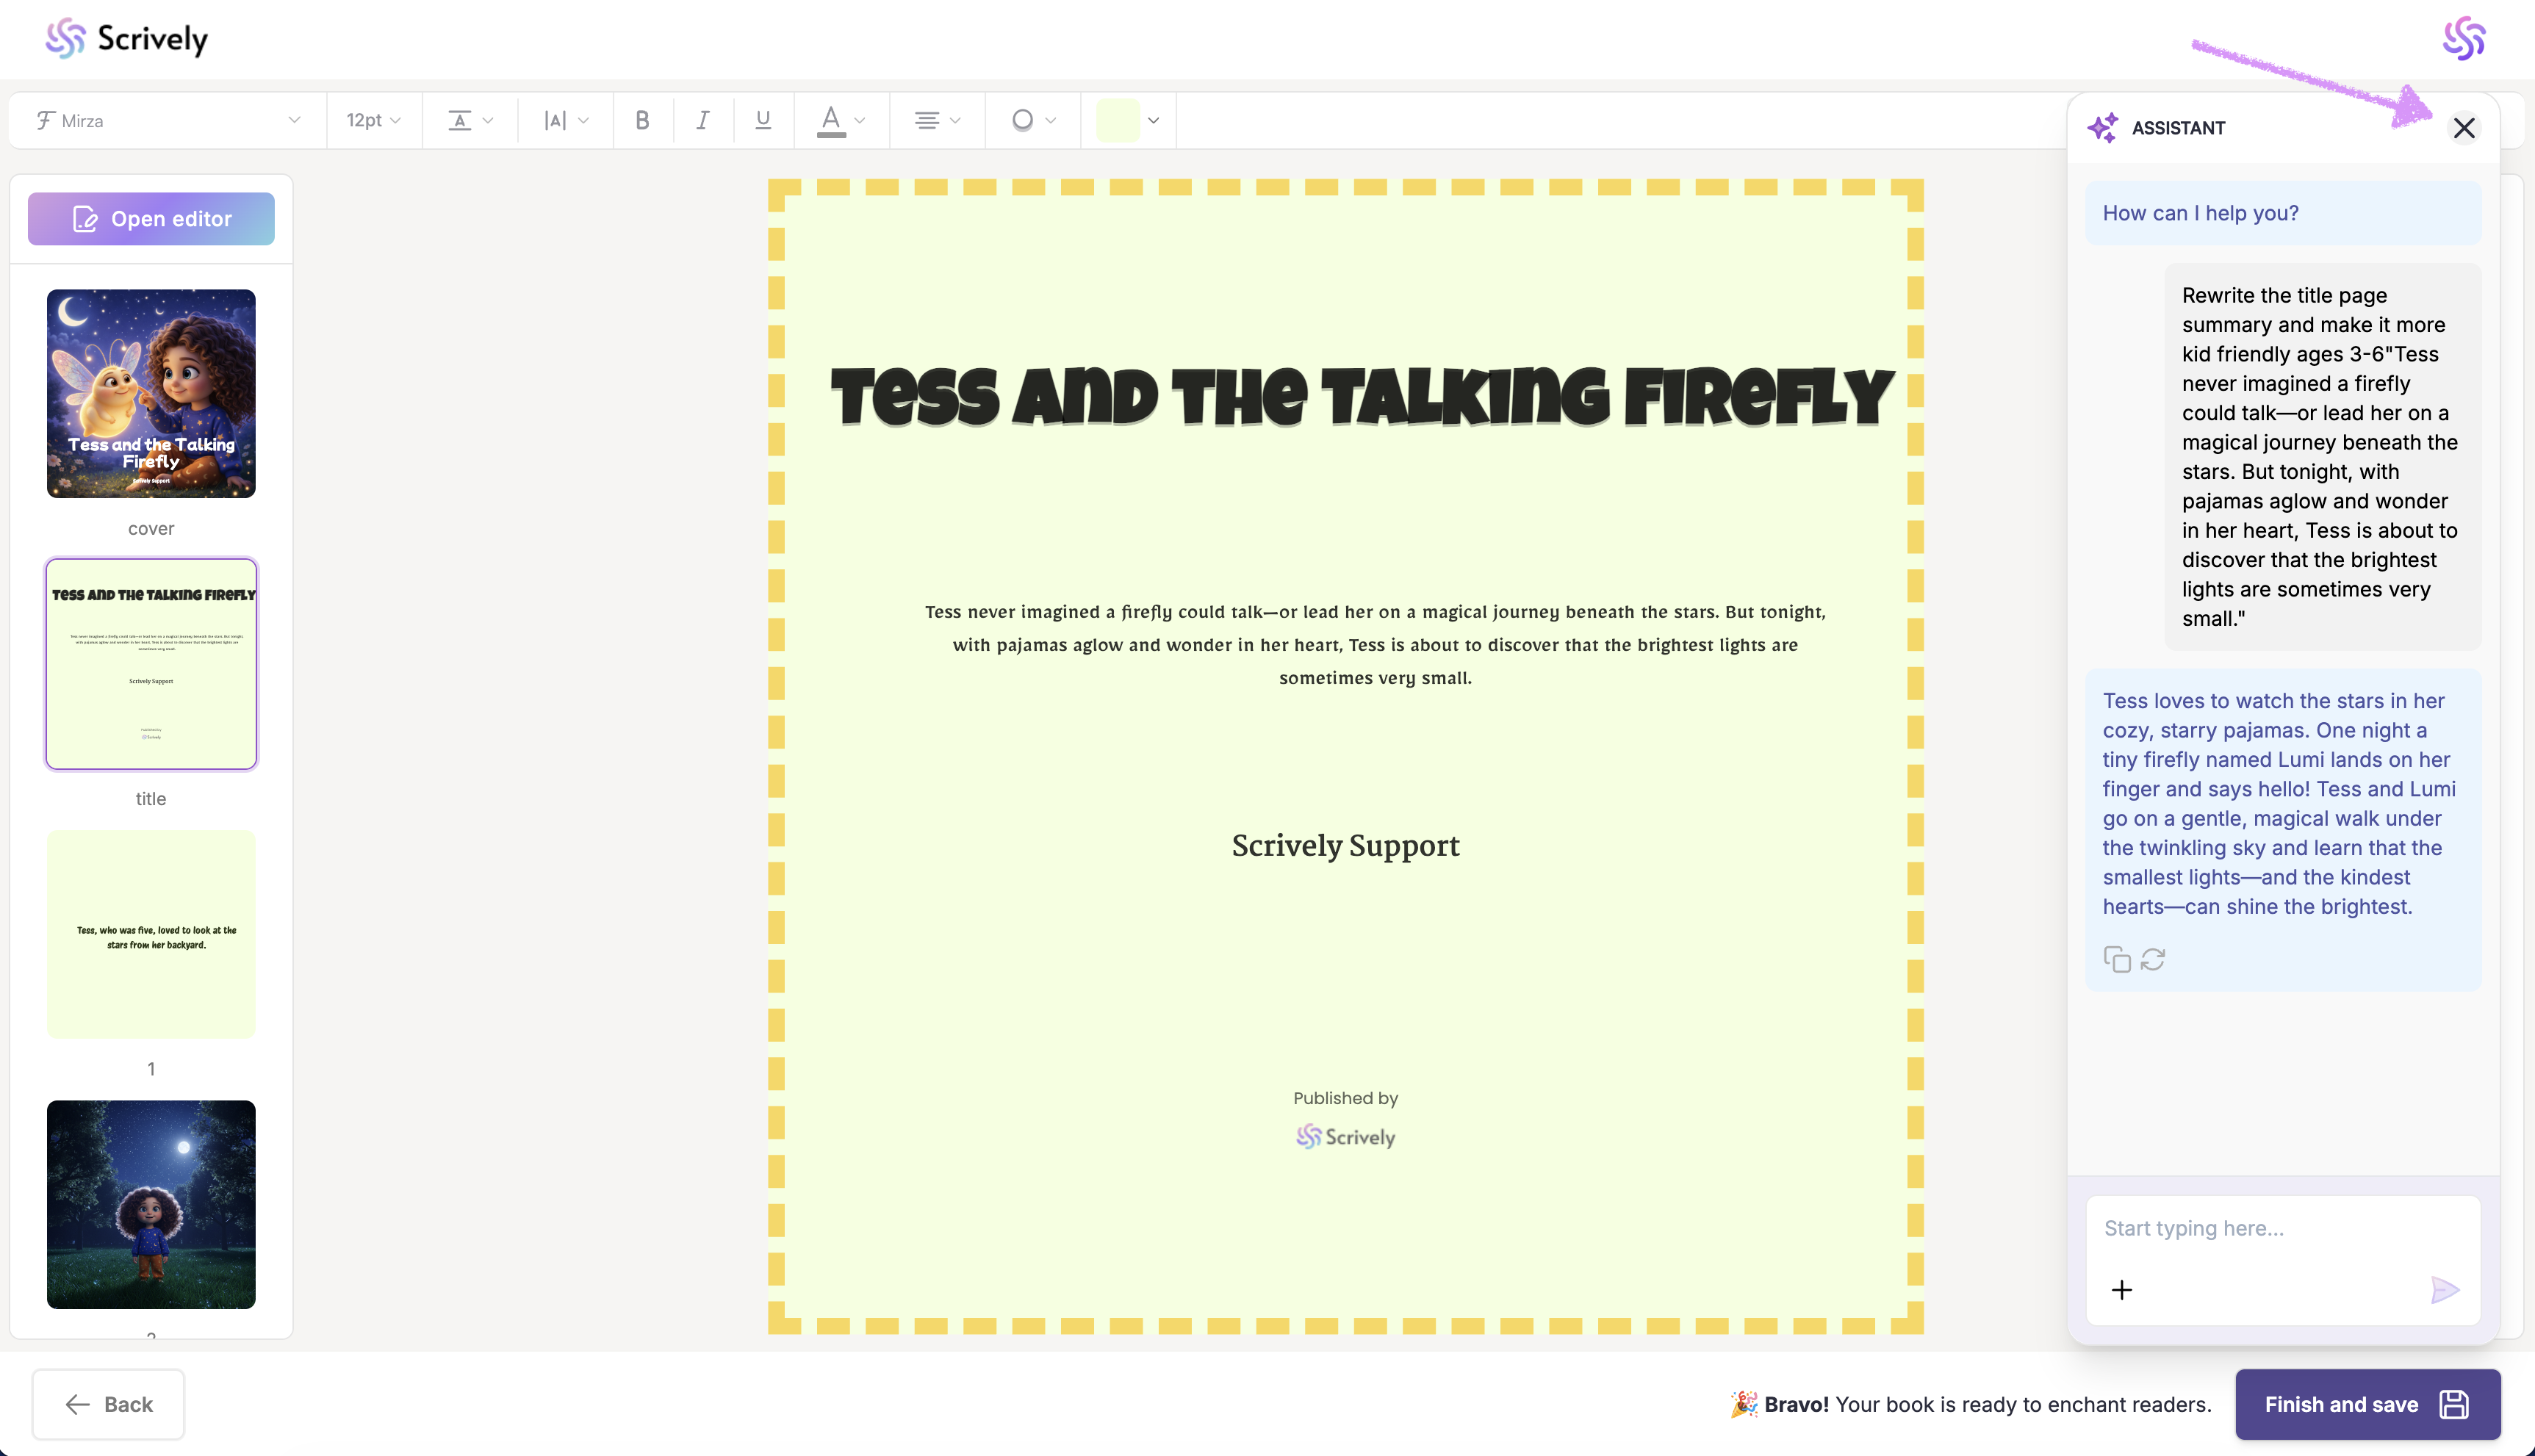Toggle underline formatting
The height and width of the screenshot is (1456, 2535).
tap(763, 120)
